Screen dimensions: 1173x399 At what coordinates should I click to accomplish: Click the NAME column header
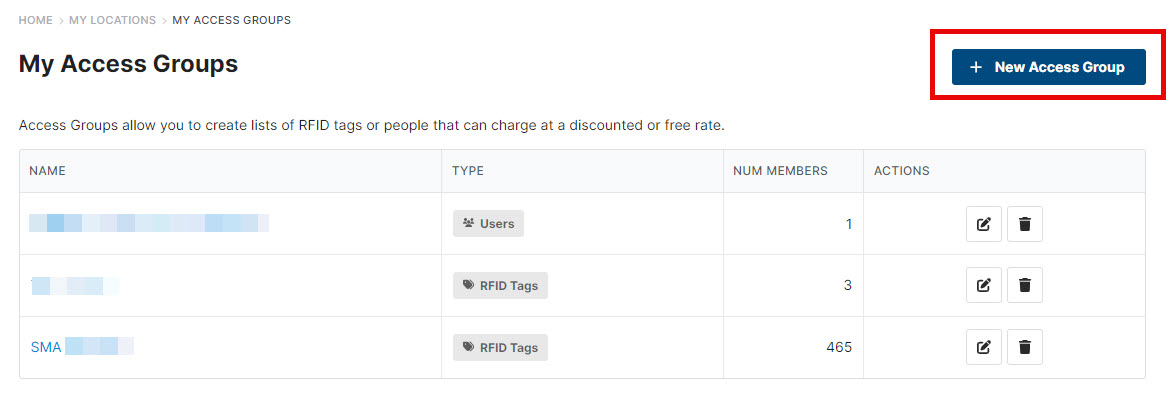pos(47,171)
